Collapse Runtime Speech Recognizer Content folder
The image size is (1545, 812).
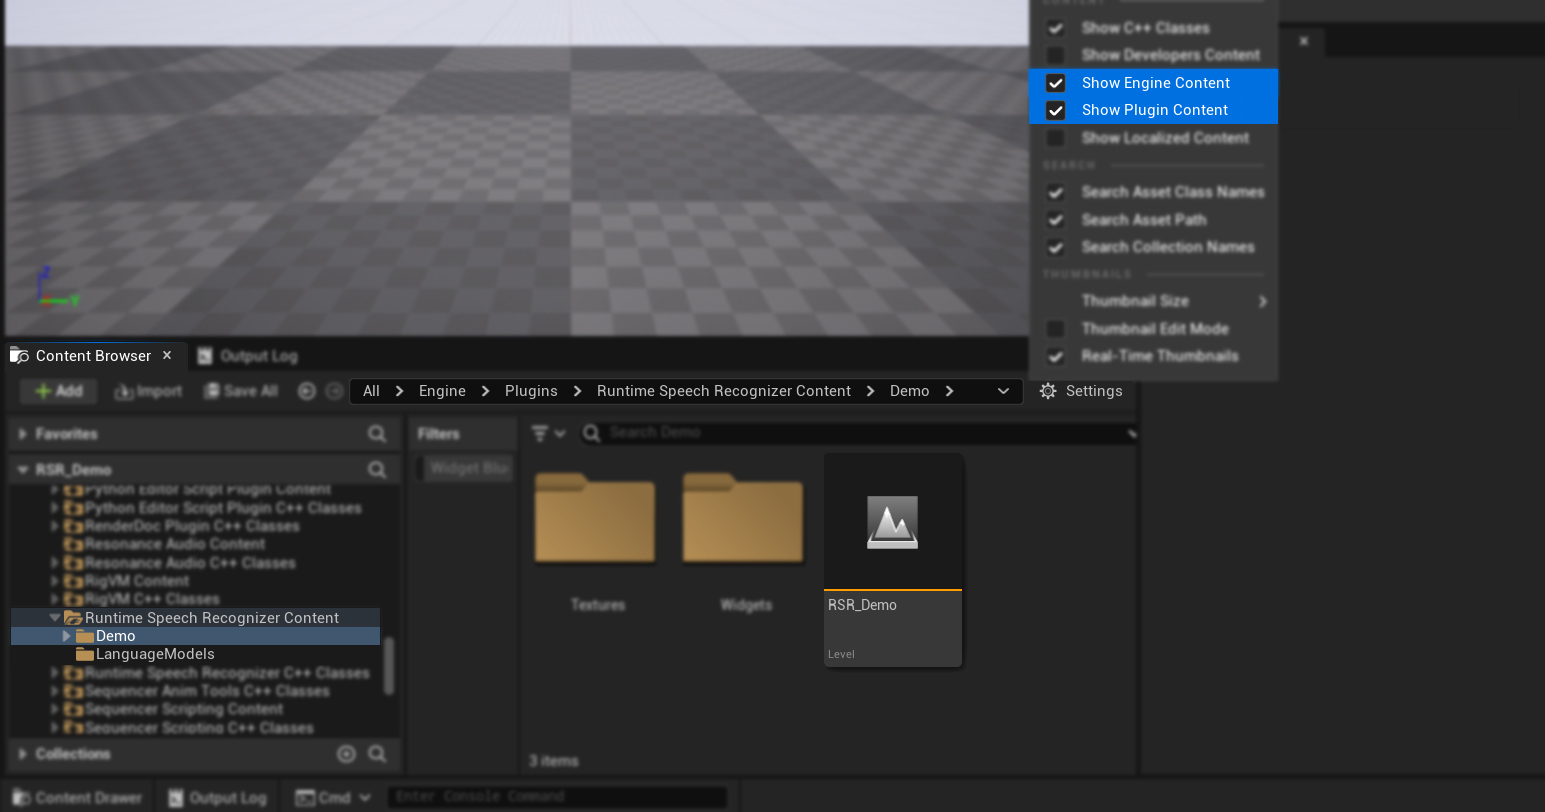[x=55, y=618]
